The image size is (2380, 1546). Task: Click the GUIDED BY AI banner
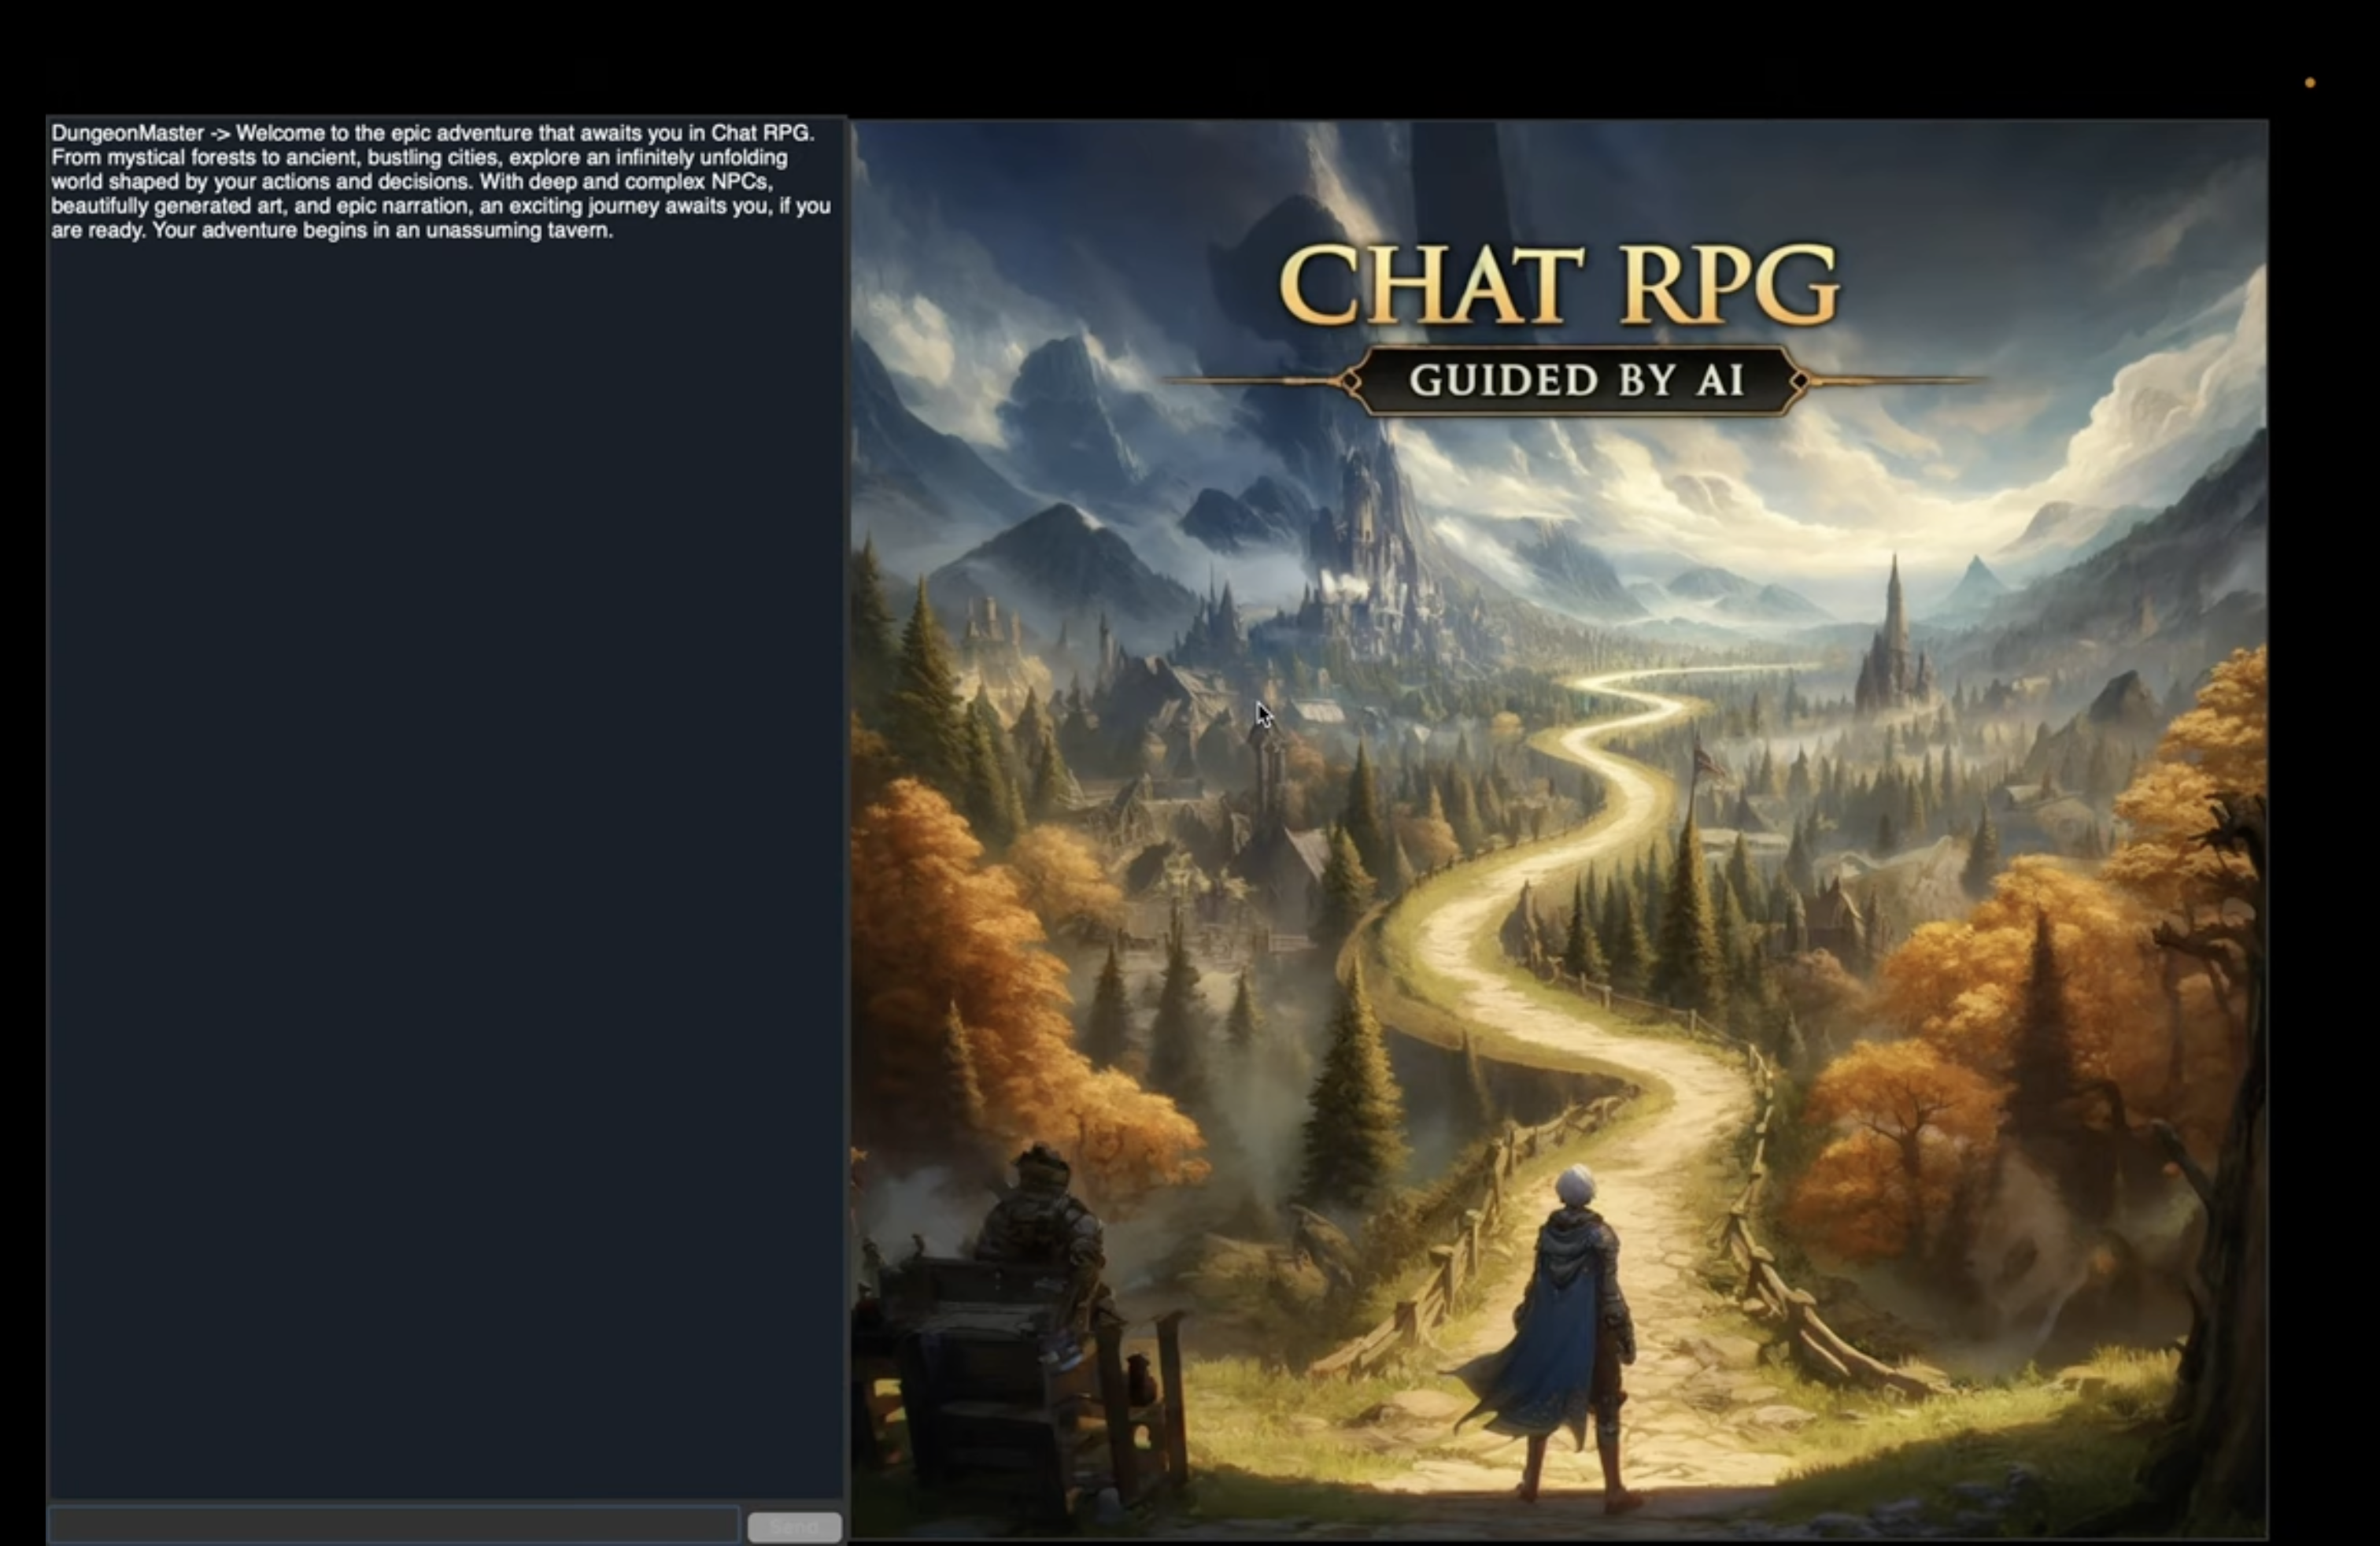(x=1576, y=380)
